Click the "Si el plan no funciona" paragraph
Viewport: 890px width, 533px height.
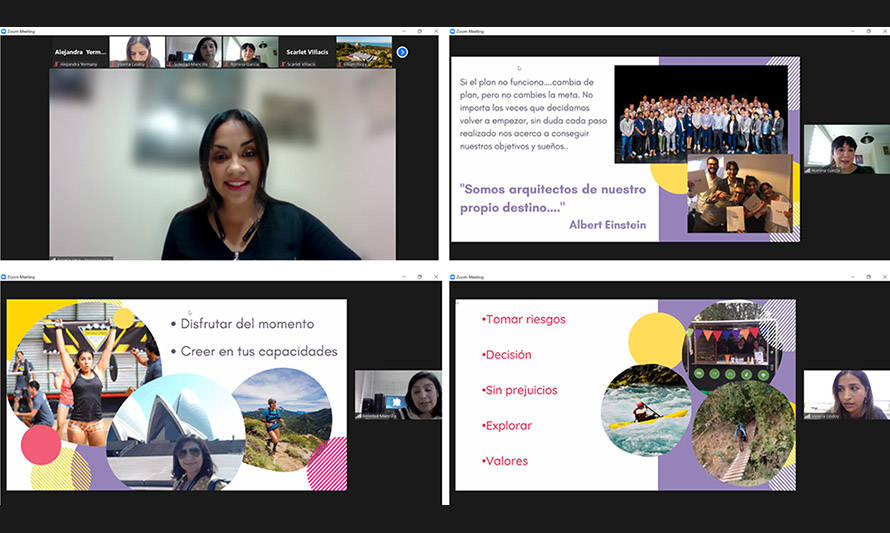(x=533, y=114)
